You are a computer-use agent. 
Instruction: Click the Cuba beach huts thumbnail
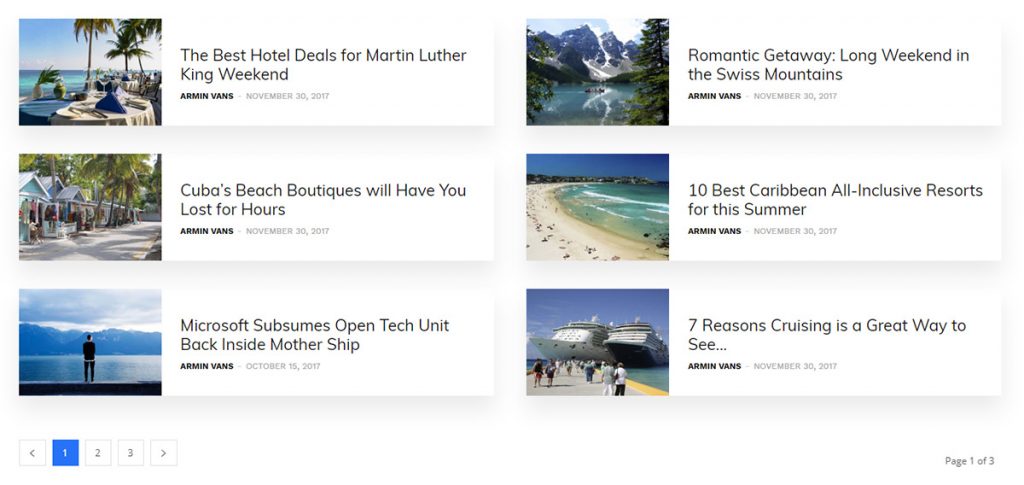(90, 207)
